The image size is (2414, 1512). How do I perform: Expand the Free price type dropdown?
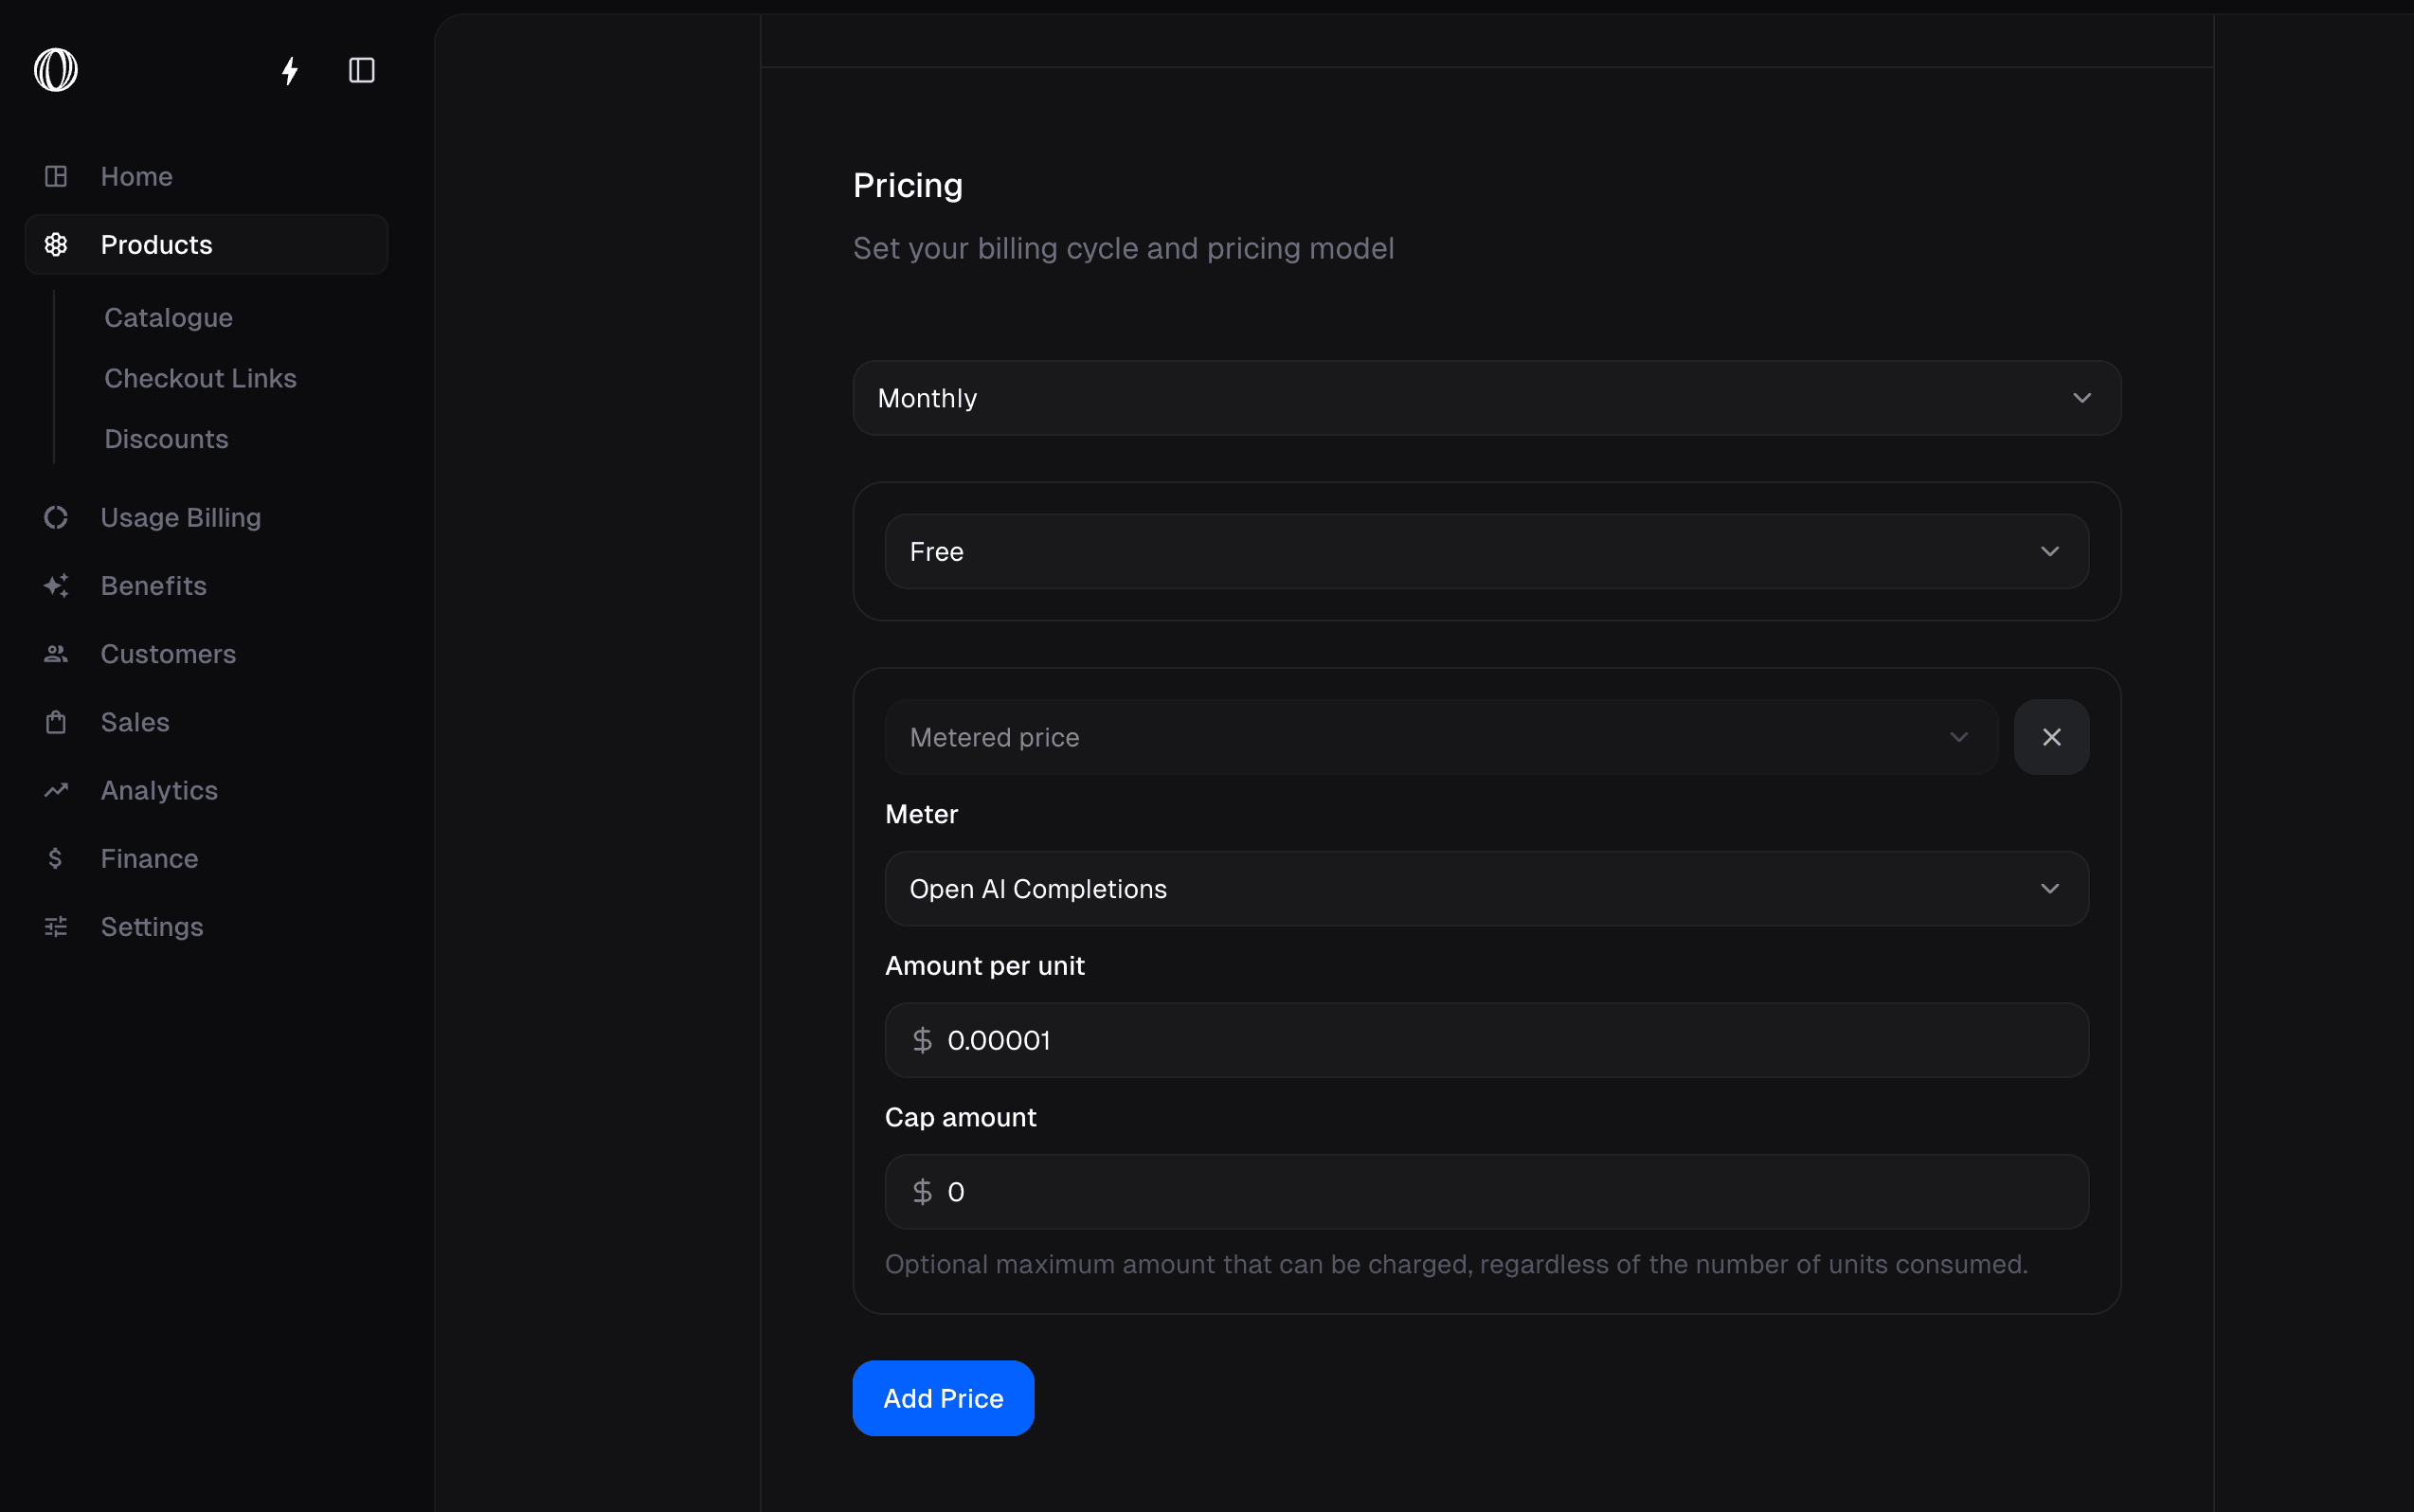[1486, 552]
